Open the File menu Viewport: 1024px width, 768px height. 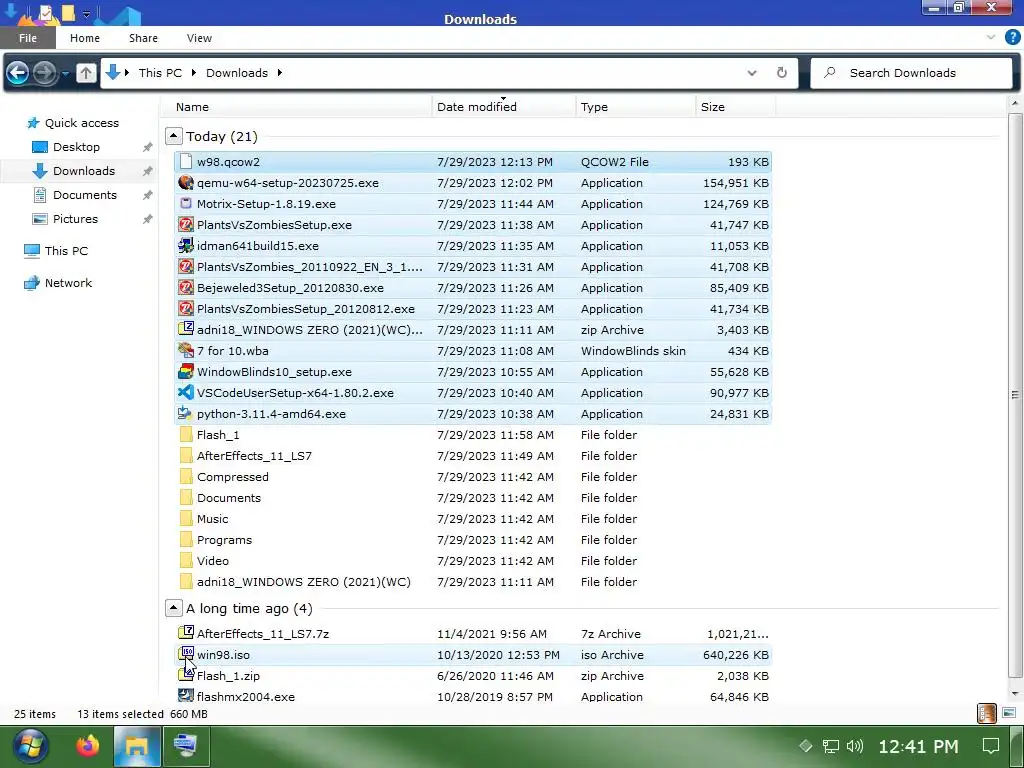point(27,38)
